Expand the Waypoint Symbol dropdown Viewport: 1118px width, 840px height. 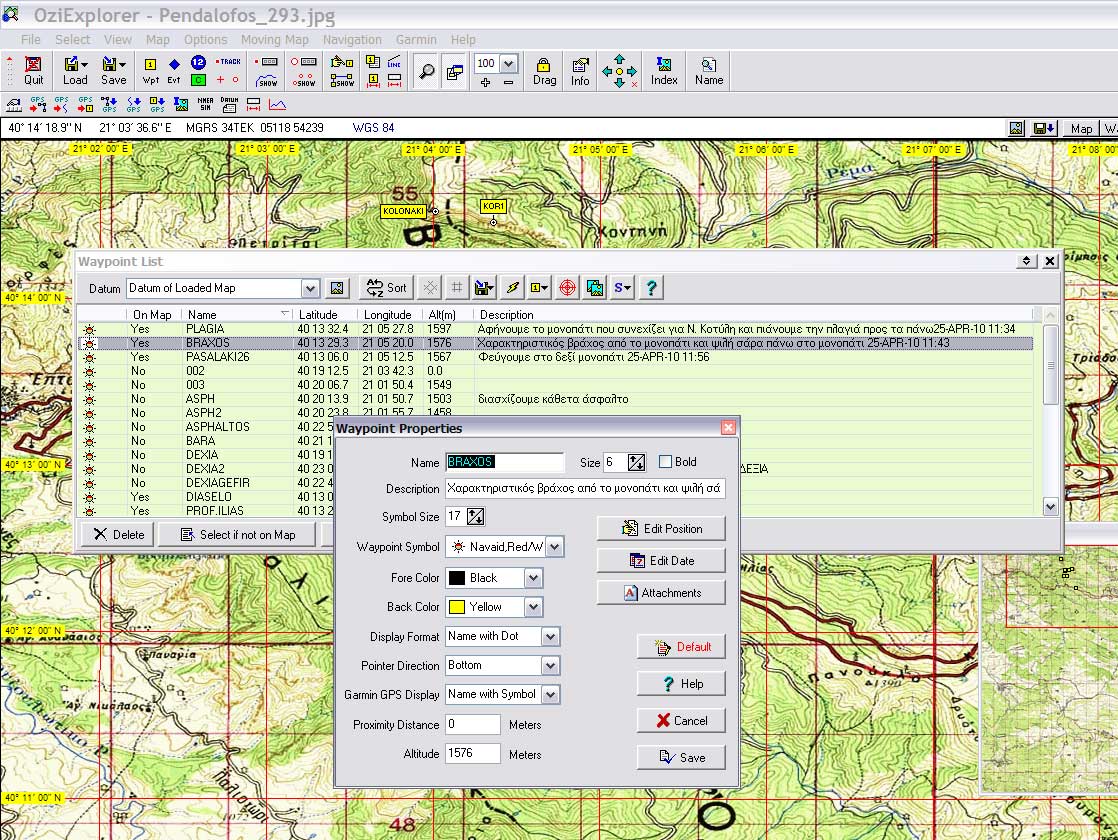click(554, 547)
